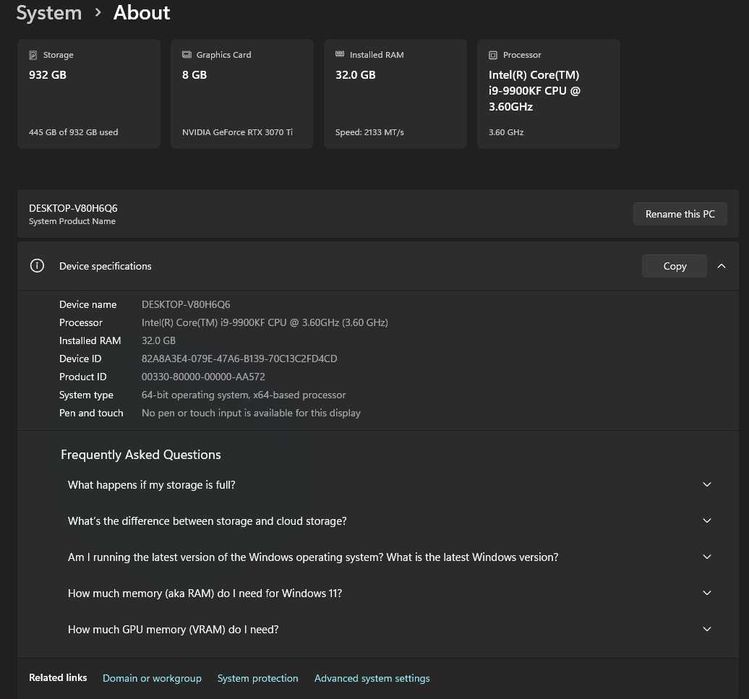Expand 'What happens if my storage is full?'
Viewport: 749px width, 699px height.
tap(707, 484)
